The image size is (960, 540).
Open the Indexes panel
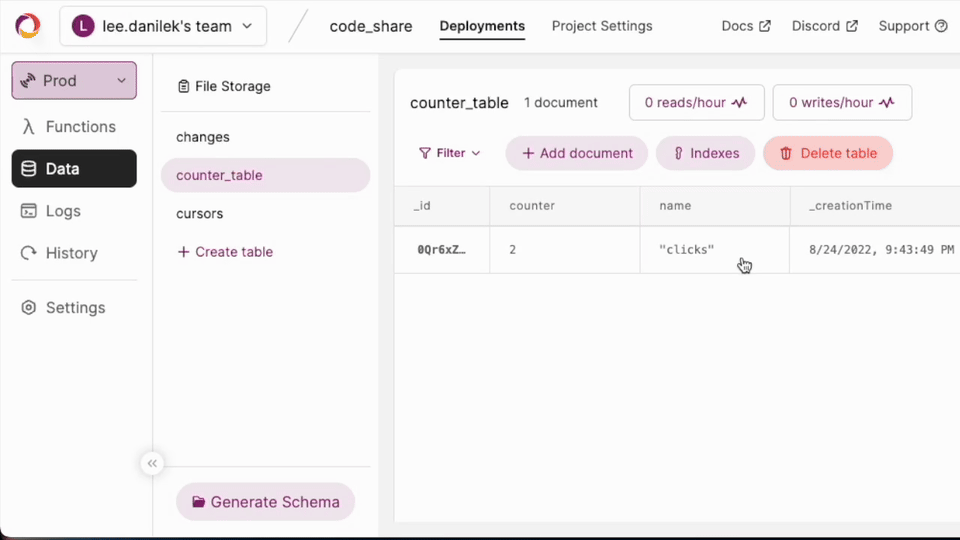pos(705,153)
